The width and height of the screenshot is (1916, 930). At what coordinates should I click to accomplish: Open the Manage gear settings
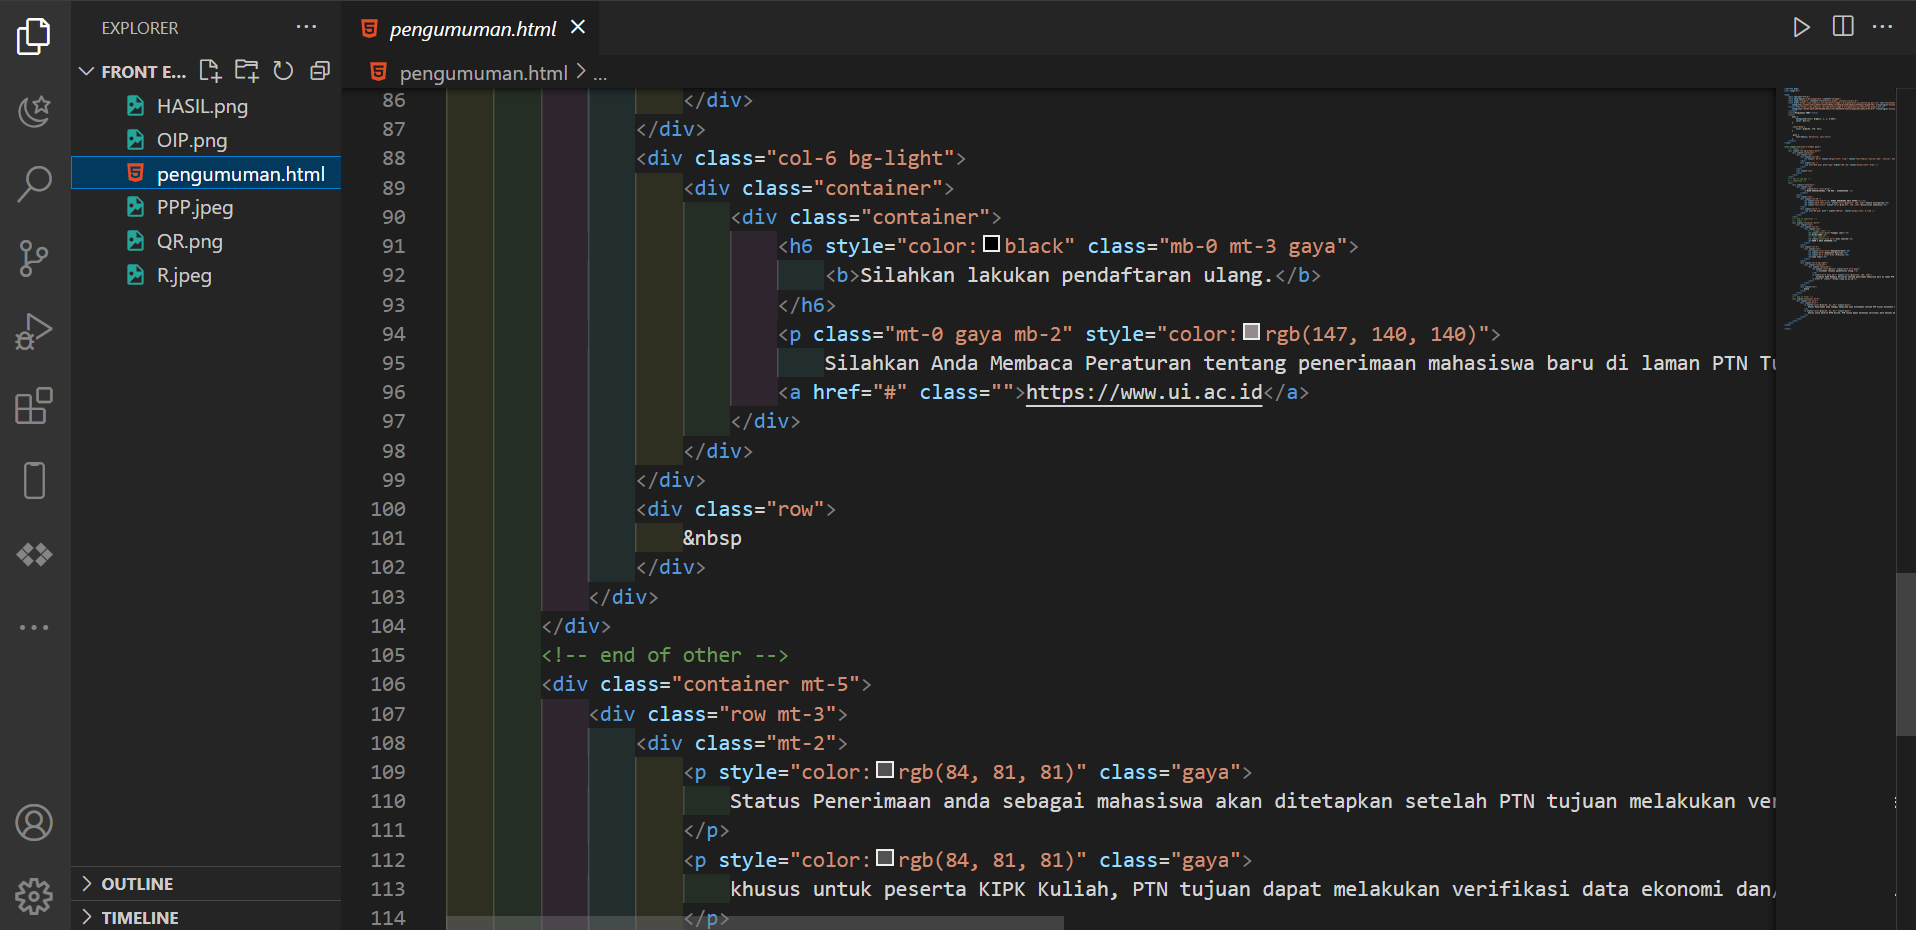point(34,896)
